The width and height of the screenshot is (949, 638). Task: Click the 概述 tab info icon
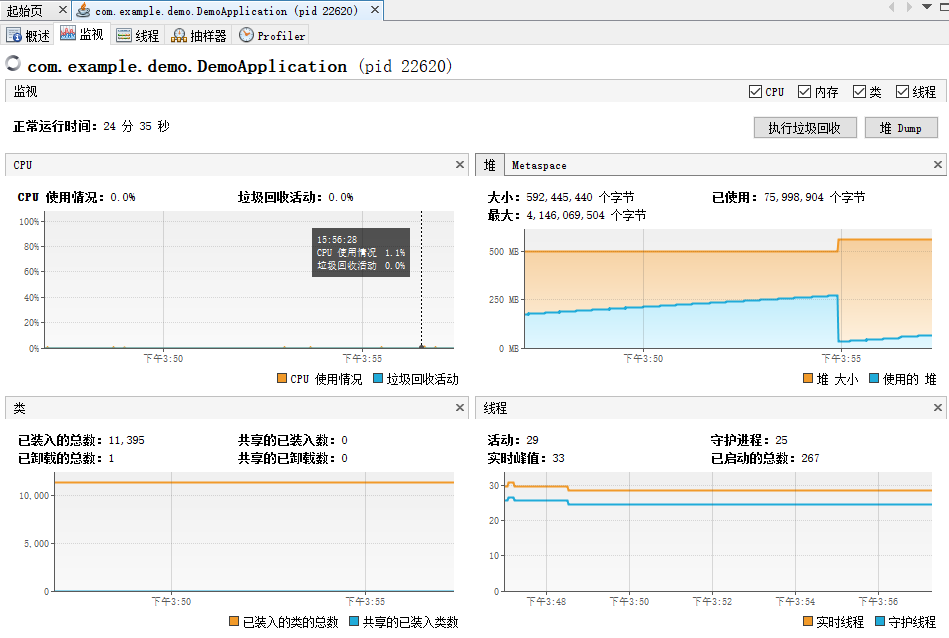[14, 36]
